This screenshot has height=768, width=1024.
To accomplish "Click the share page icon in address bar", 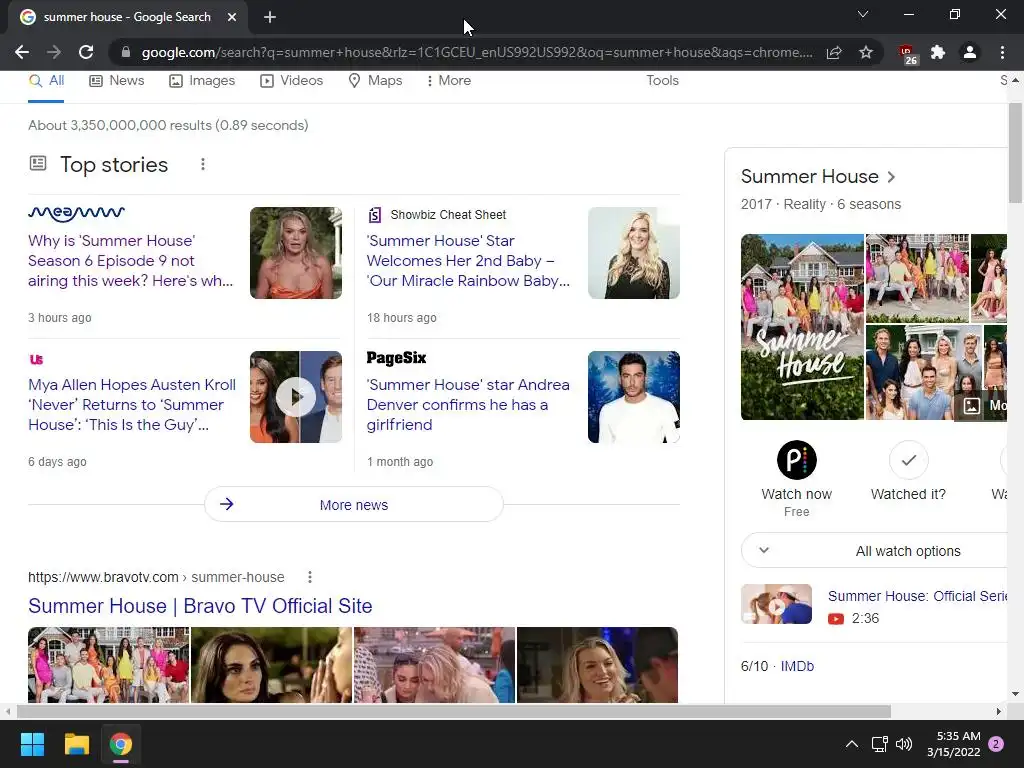I will point(834,52).
